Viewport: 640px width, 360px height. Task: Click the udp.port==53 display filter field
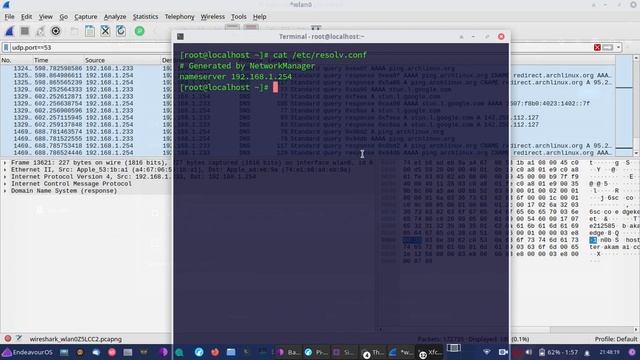90,48
